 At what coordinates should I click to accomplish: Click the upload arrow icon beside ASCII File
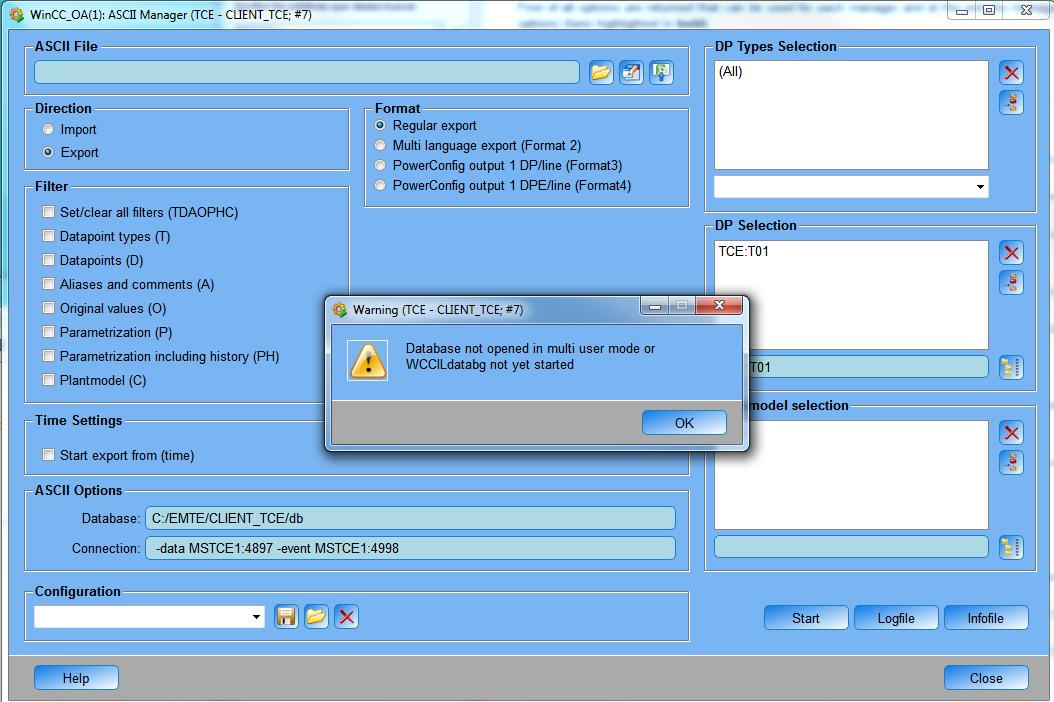pyautogui.click(x=661, y=73)
